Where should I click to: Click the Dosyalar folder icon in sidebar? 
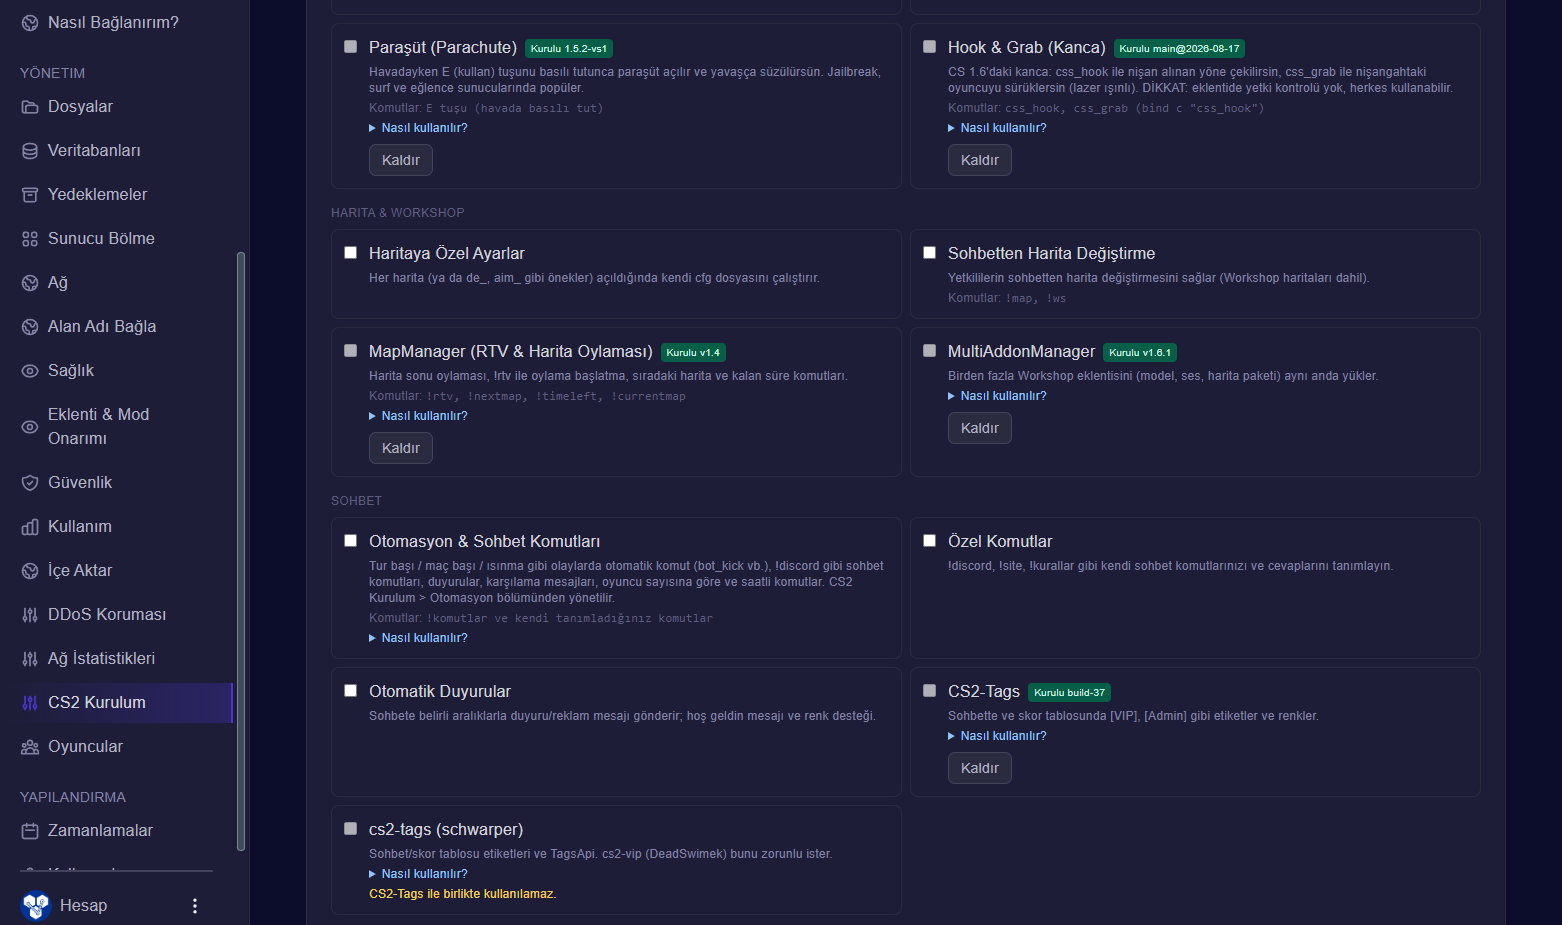[x=30, y=107]
